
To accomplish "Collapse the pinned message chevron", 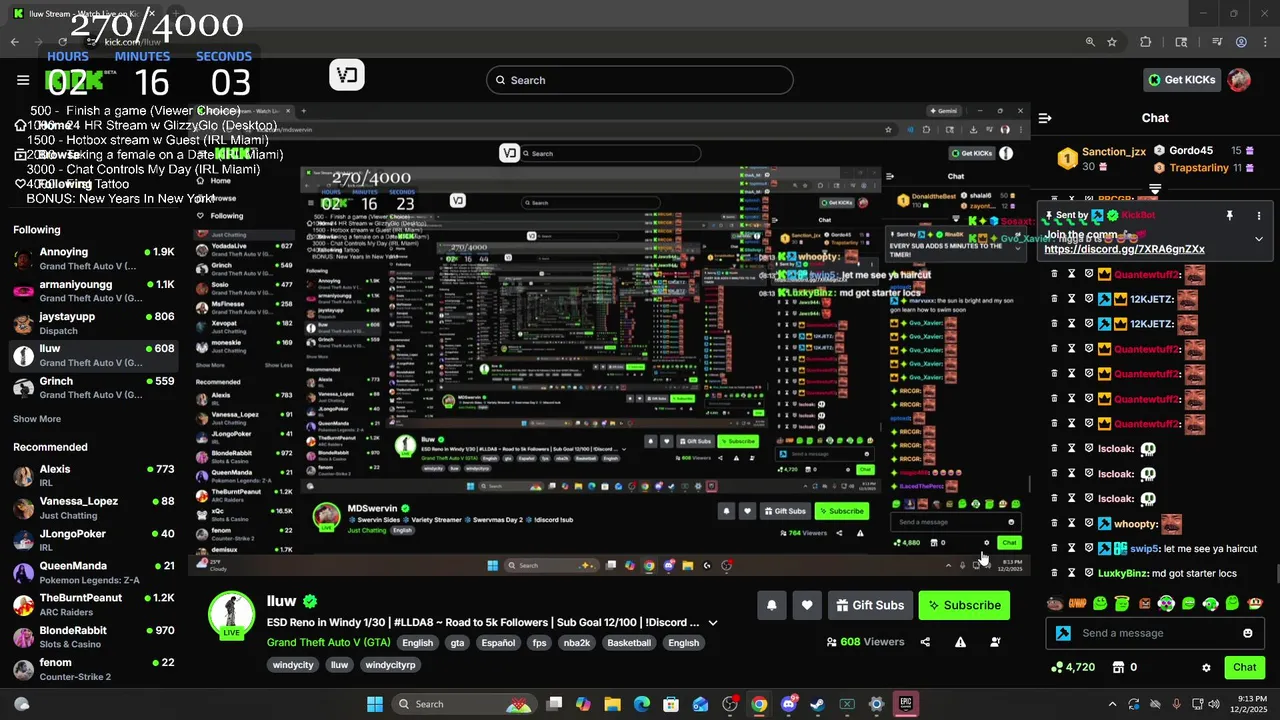I will point(1259,239).
